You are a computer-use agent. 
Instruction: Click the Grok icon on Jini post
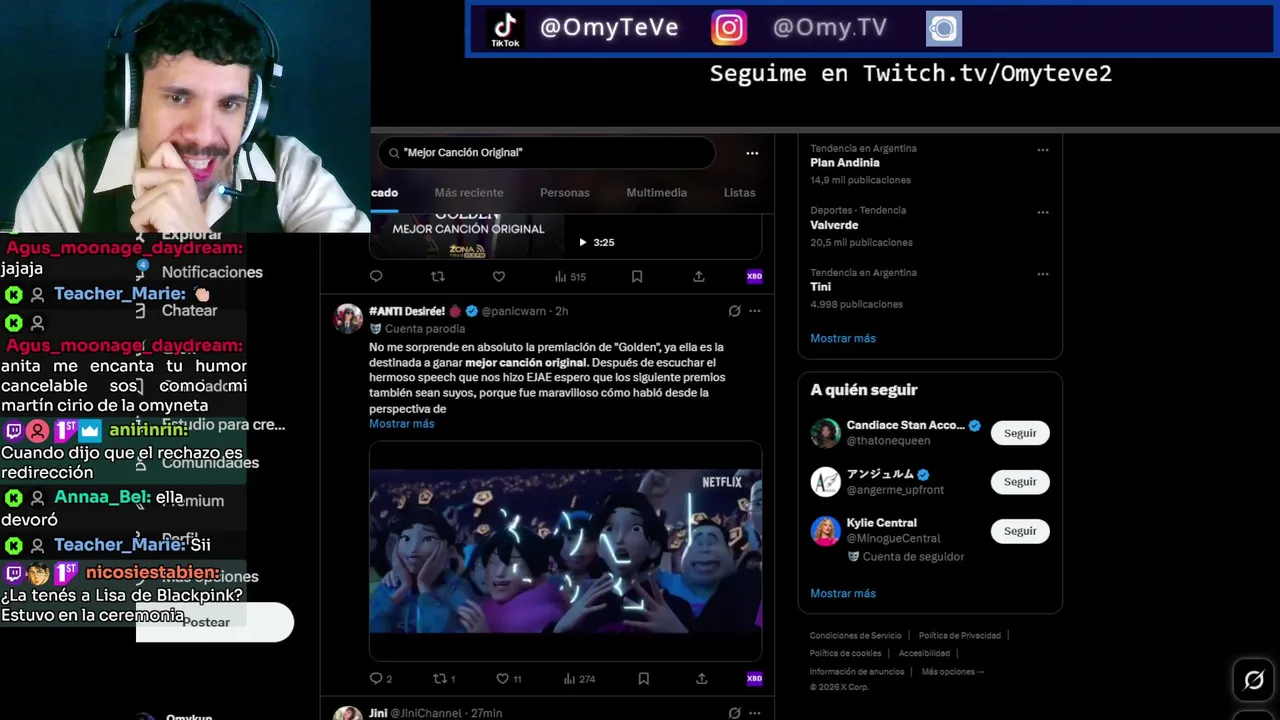[x=734, y=713]
